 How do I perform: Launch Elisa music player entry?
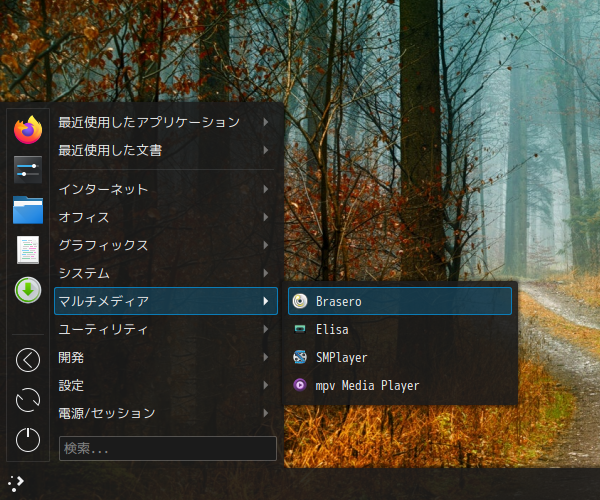pos(399,329)
